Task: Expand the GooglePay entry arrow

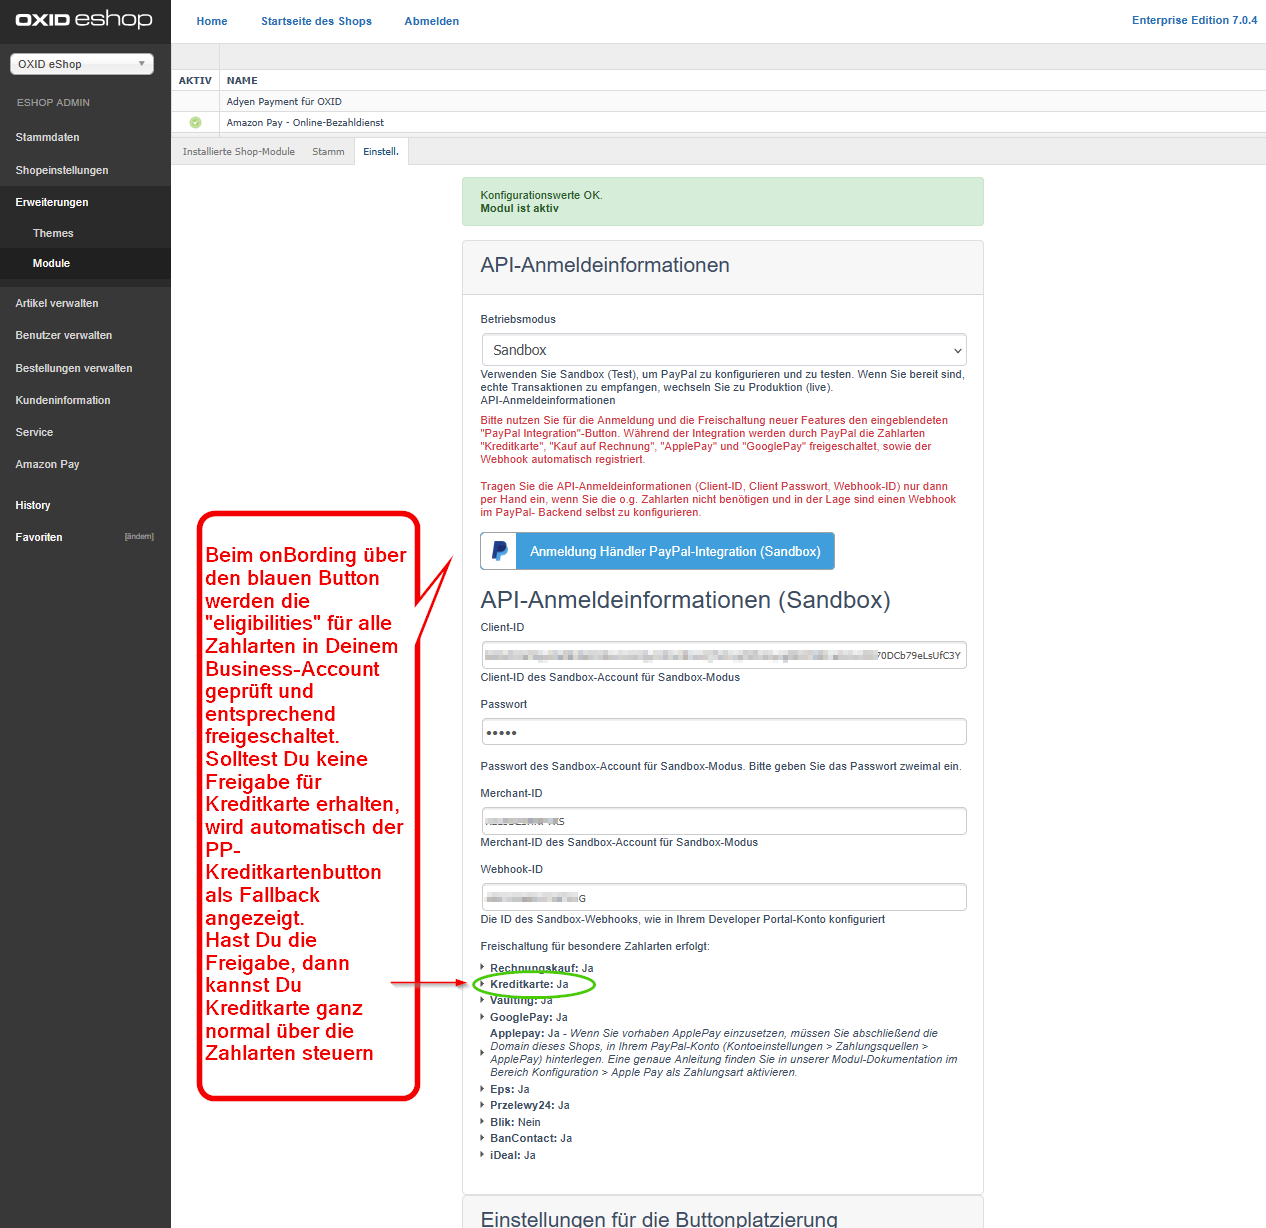Action: (x=483, y=1017)
